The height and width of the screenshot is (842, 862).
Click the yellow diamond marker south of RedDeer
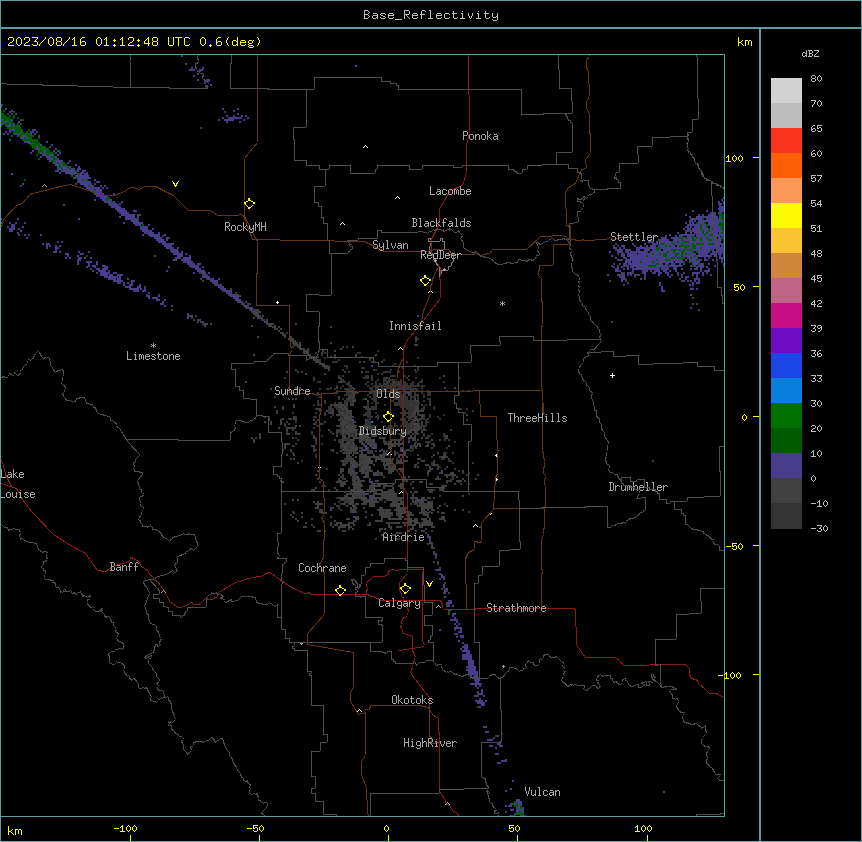pyautogui.click(x=425, y=281)
